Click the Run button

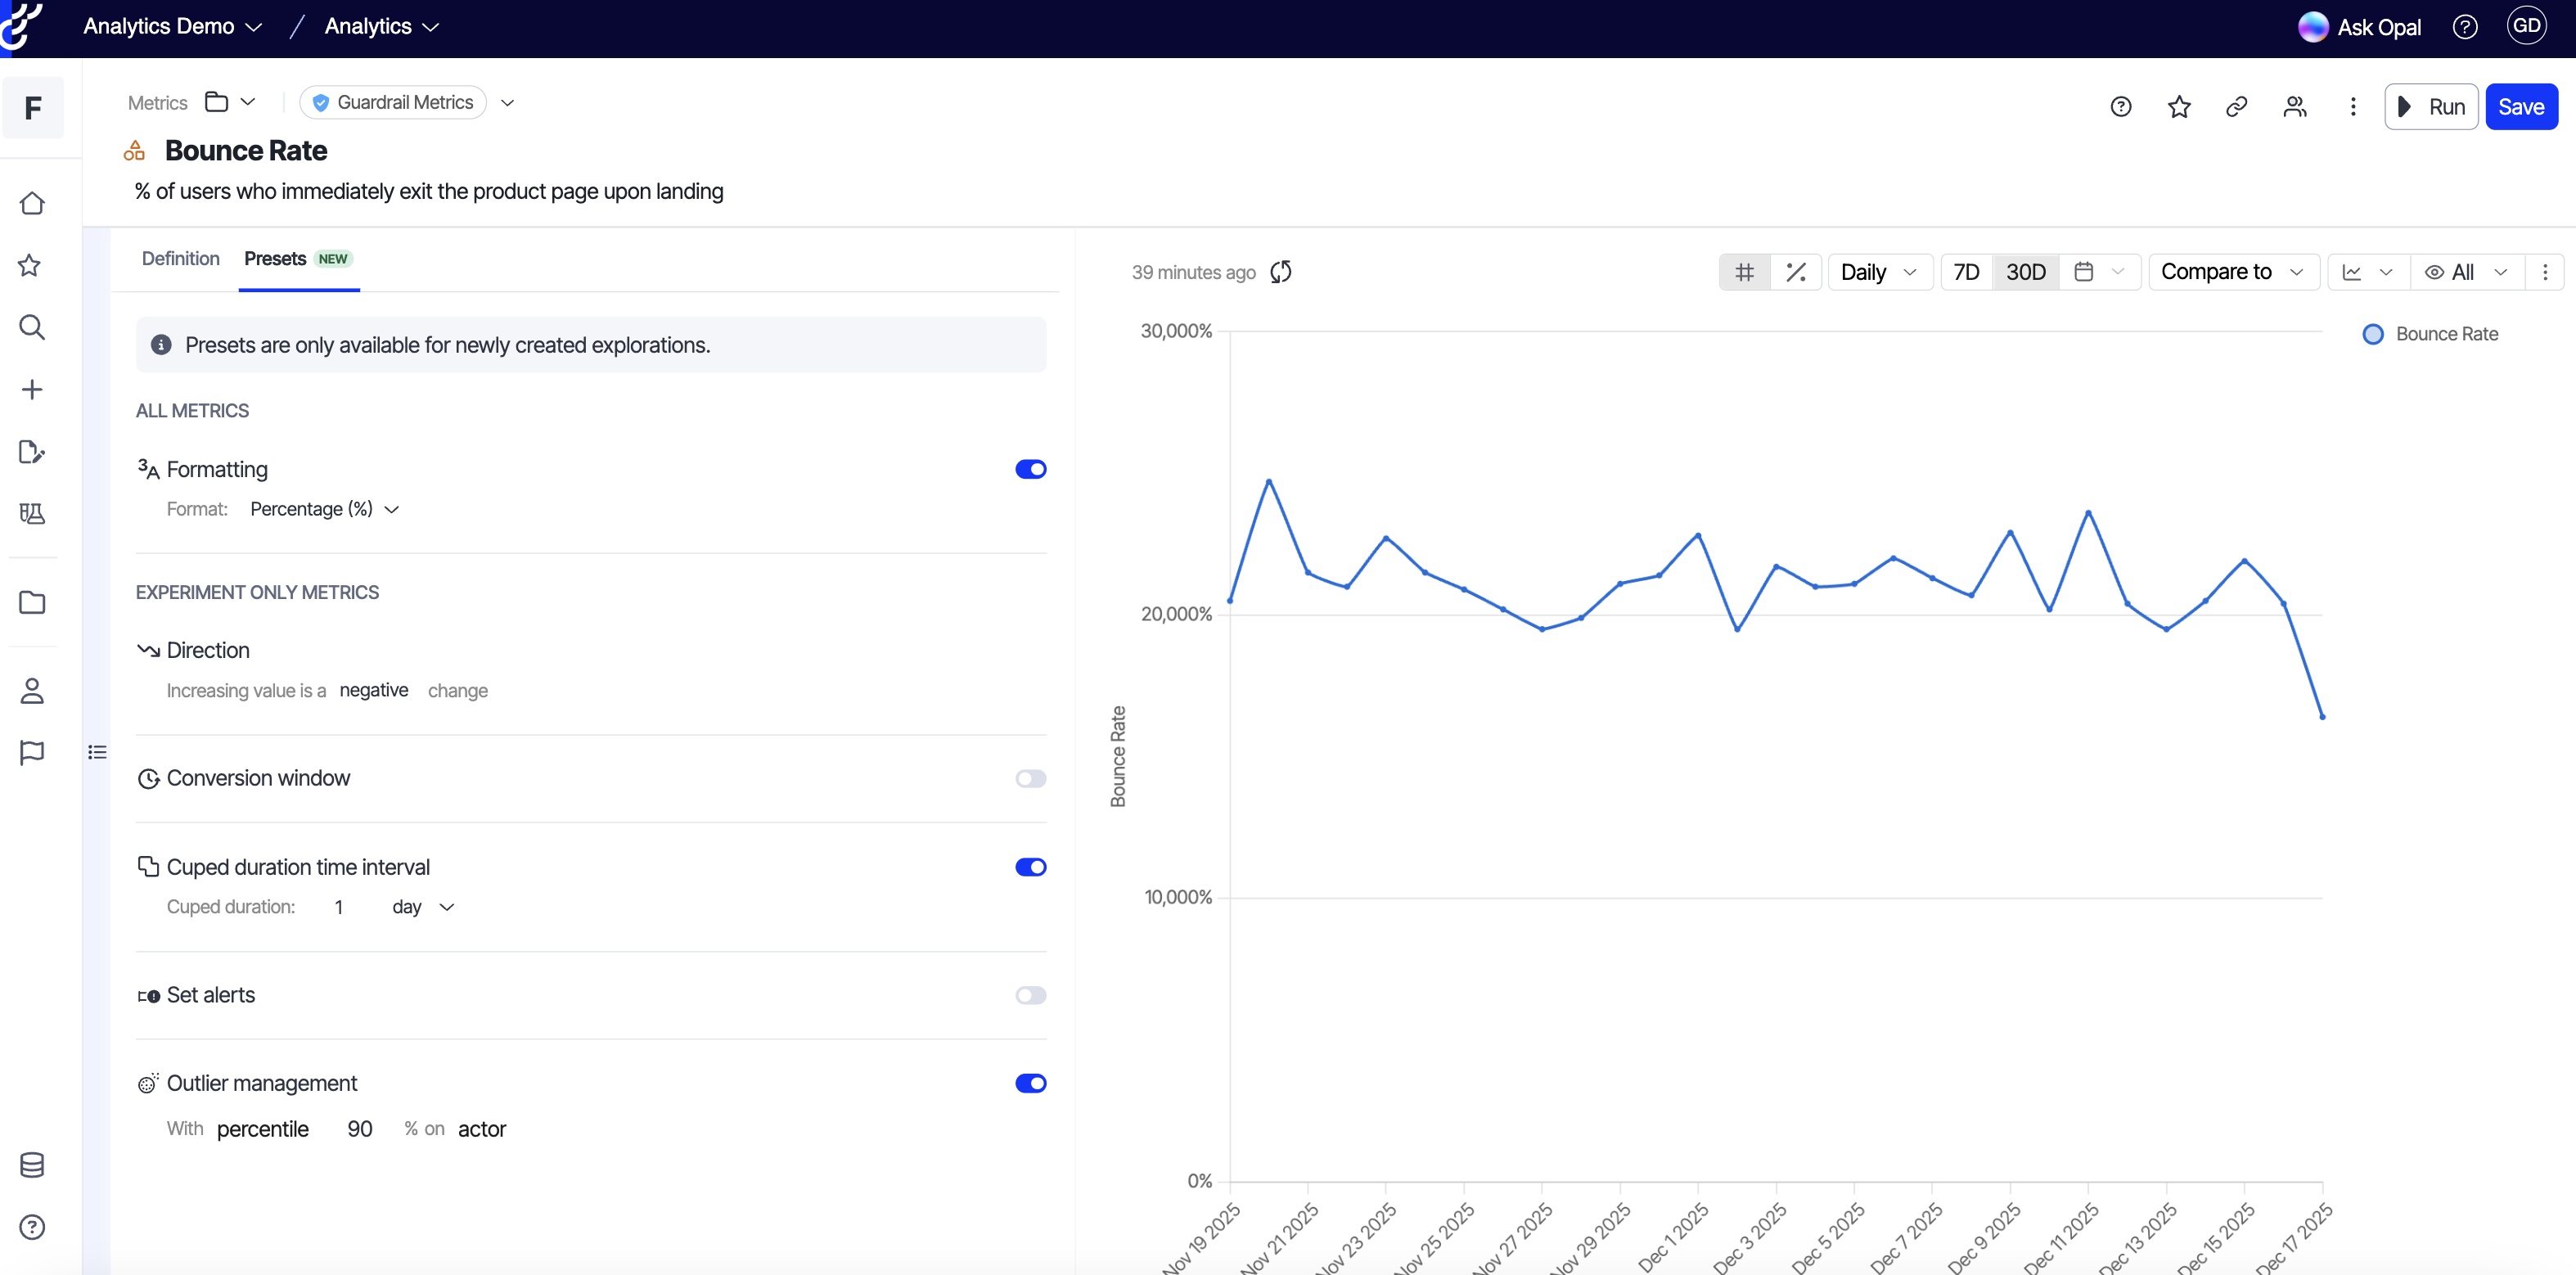[2431, 107]
